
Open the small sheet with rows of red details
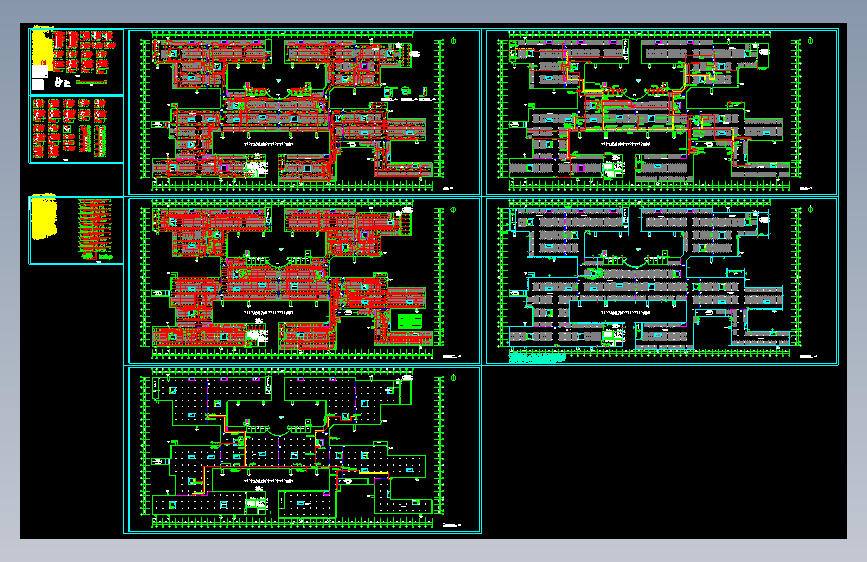(76, 129)
